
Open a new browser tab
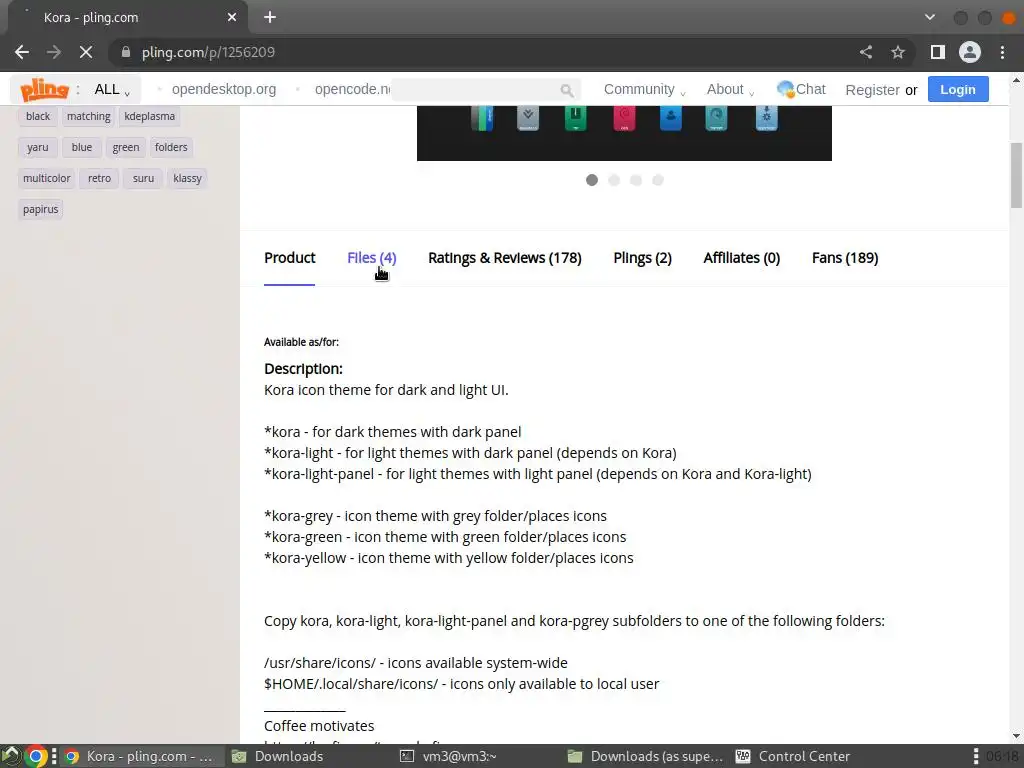[270, 18]
